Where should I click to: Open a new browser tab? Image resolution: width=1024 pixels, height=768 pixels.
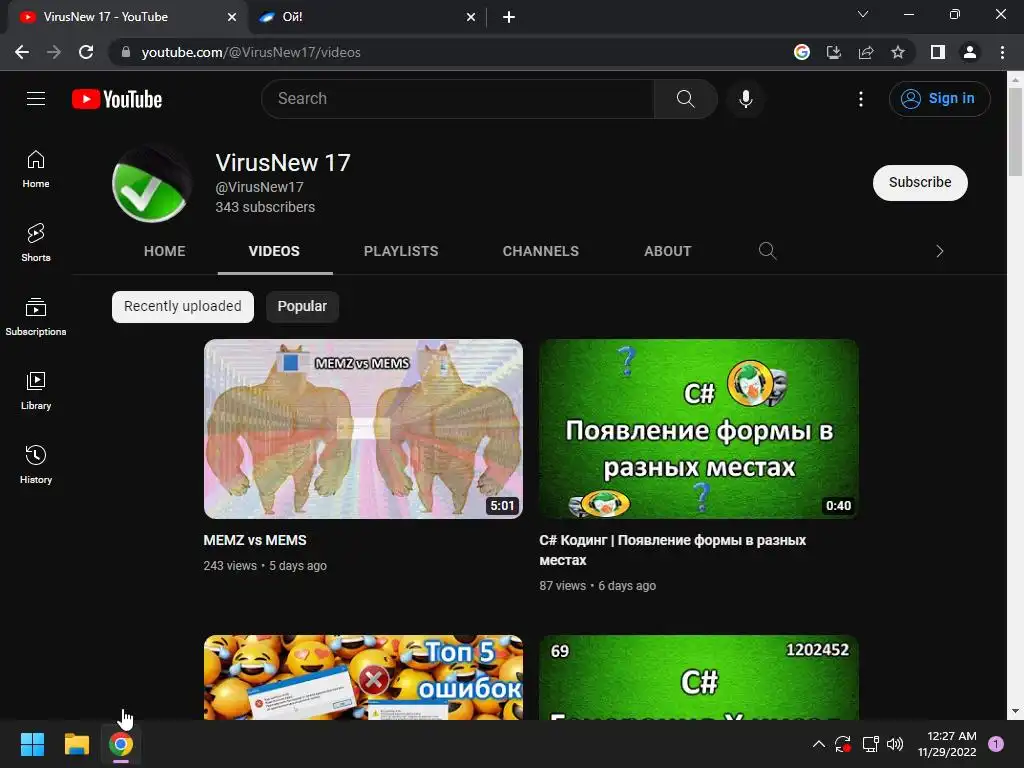(509, 17)
